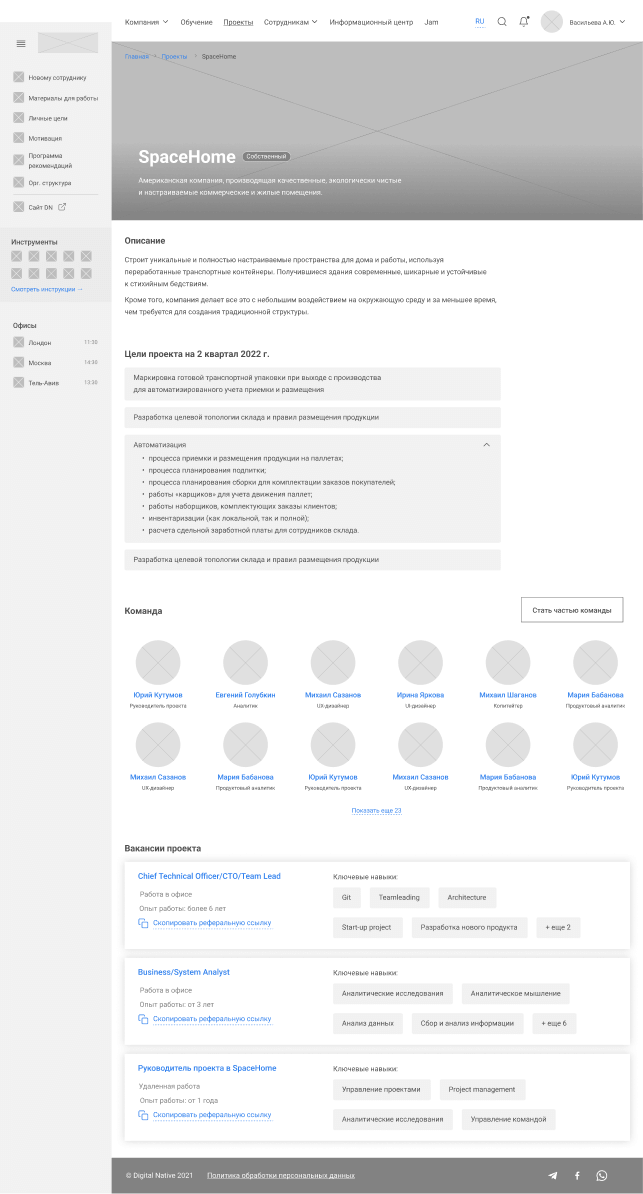Copy referral link for Chief Technical Officer

pos(212,923)
